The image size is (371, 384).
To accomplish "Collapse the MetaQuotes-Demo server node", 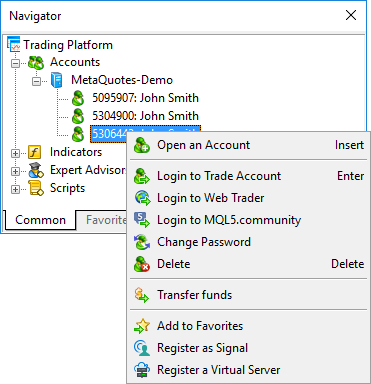I will click(x=36, y=81).
